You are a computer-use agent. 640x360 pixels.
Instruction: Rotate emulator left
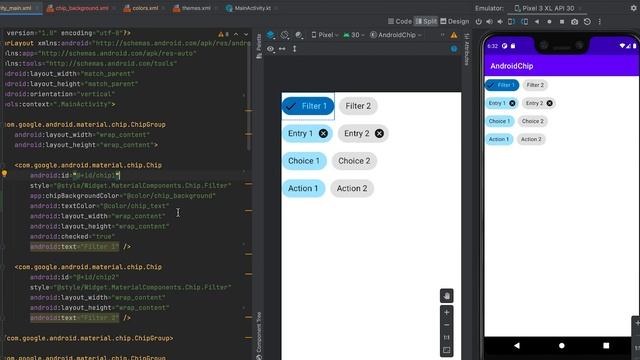point(511,22)
